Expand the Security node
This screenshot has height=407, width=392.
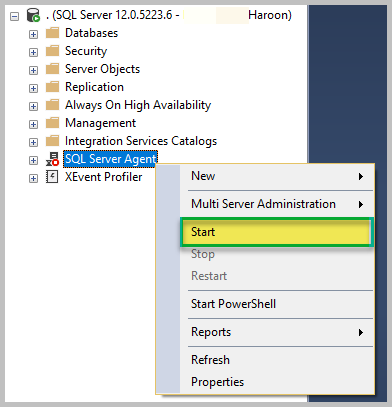pyautogui.click(x=33, y=52)
